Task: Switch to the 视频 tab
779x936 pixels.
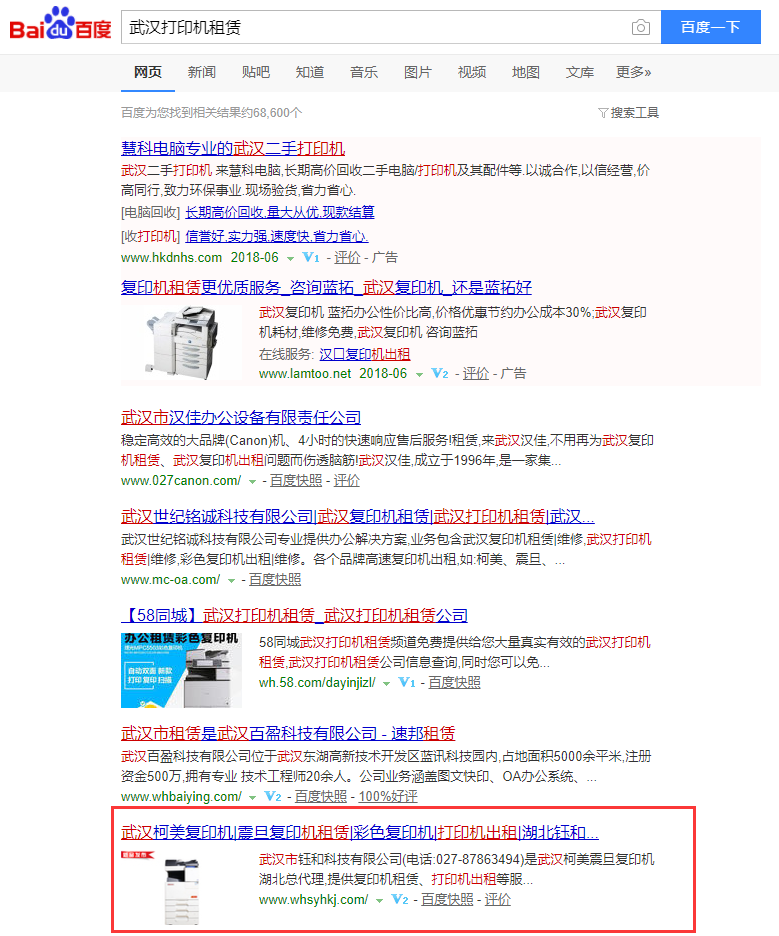Action: [x=472, y=72]
